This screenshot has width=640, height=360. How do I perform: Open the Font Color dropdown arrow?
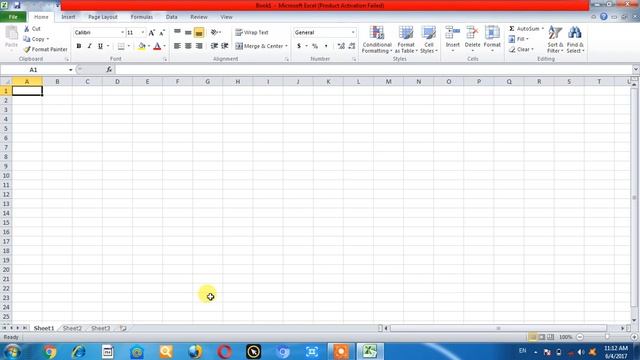(164, 46)
